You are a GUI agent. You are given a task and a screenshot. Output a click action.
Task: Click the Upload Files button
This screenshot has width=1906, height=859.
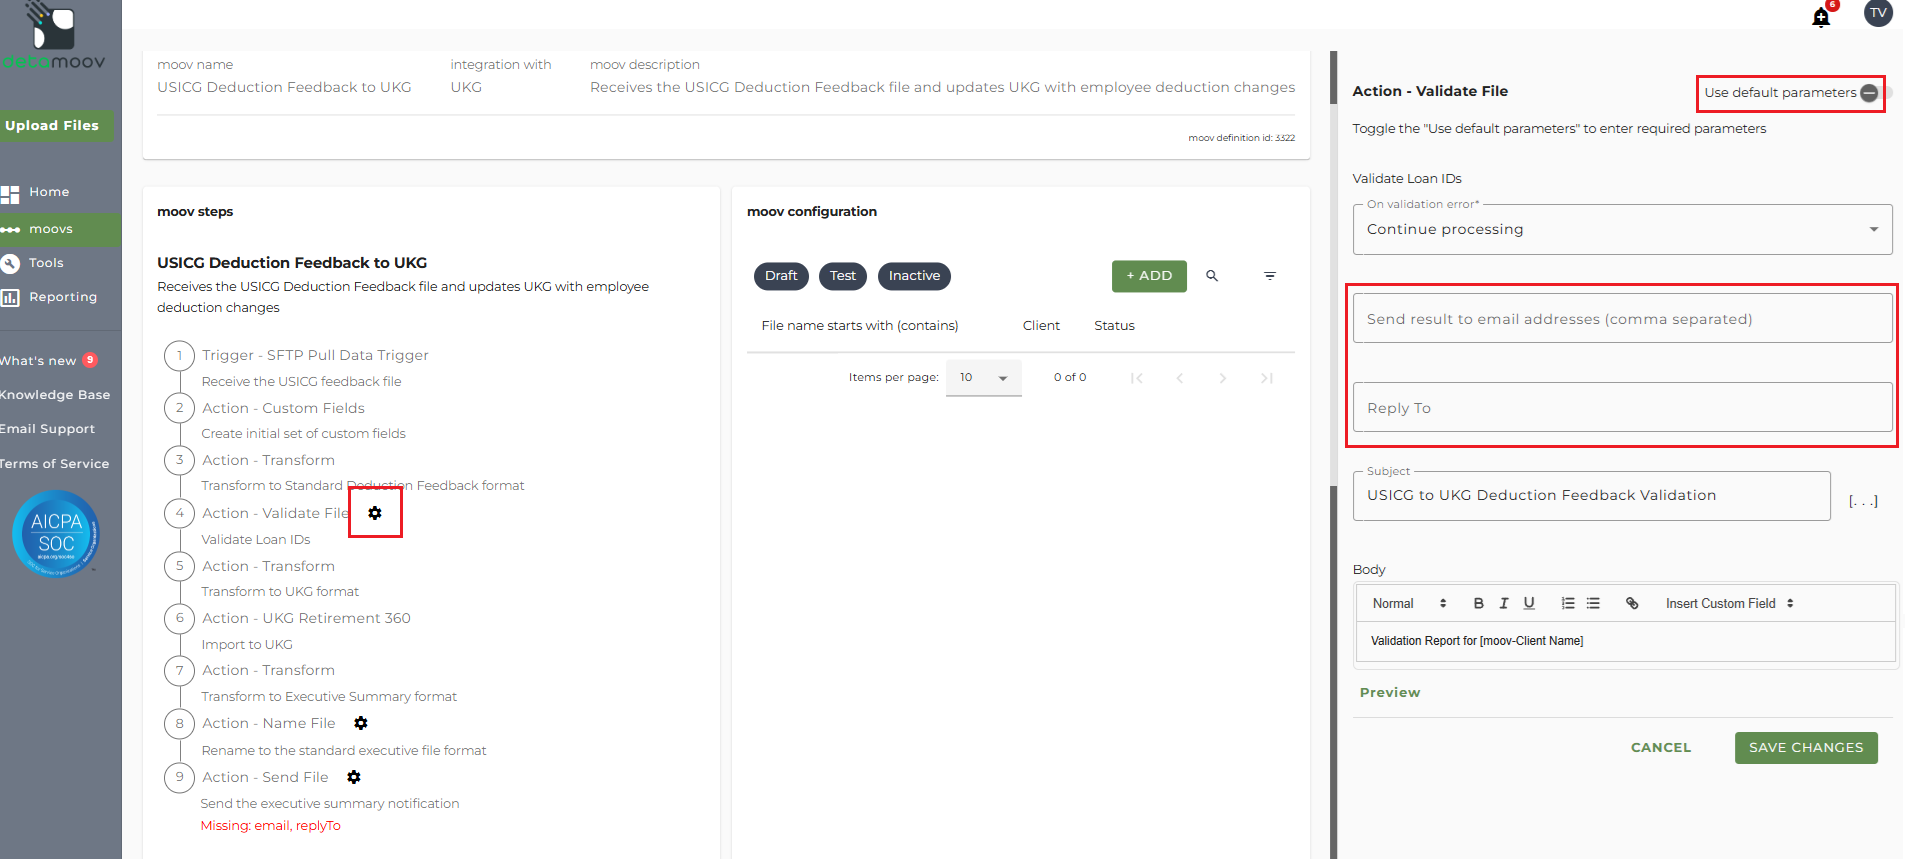click(55, 125)
